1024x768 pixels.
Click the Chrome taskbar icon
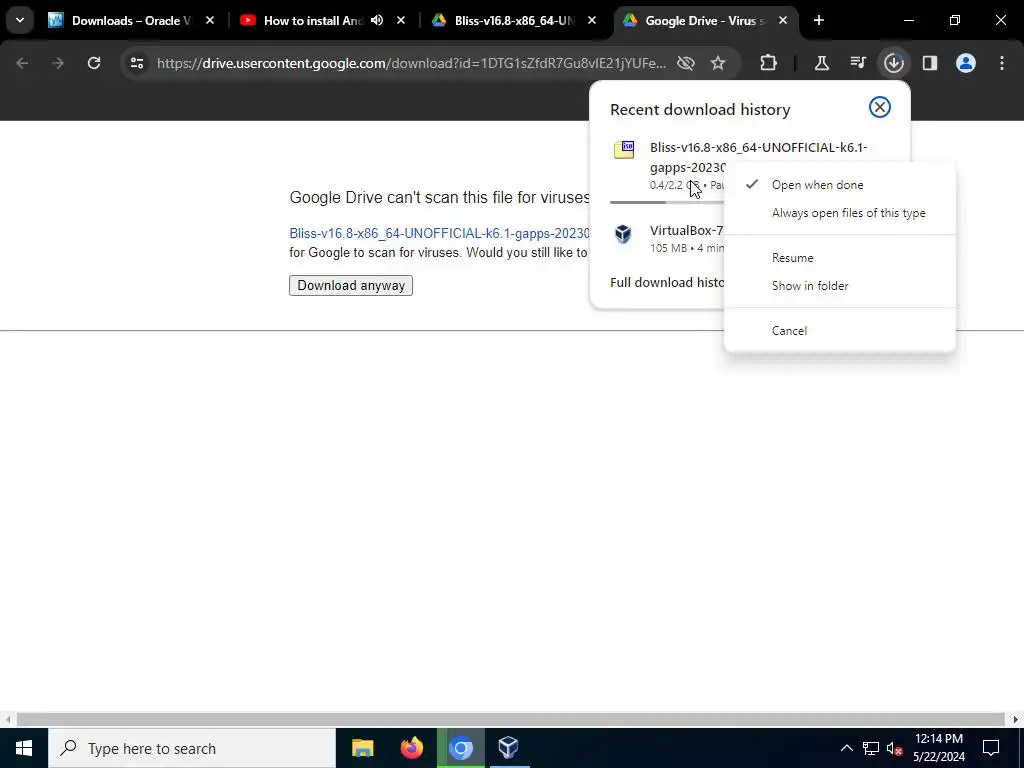460,748
